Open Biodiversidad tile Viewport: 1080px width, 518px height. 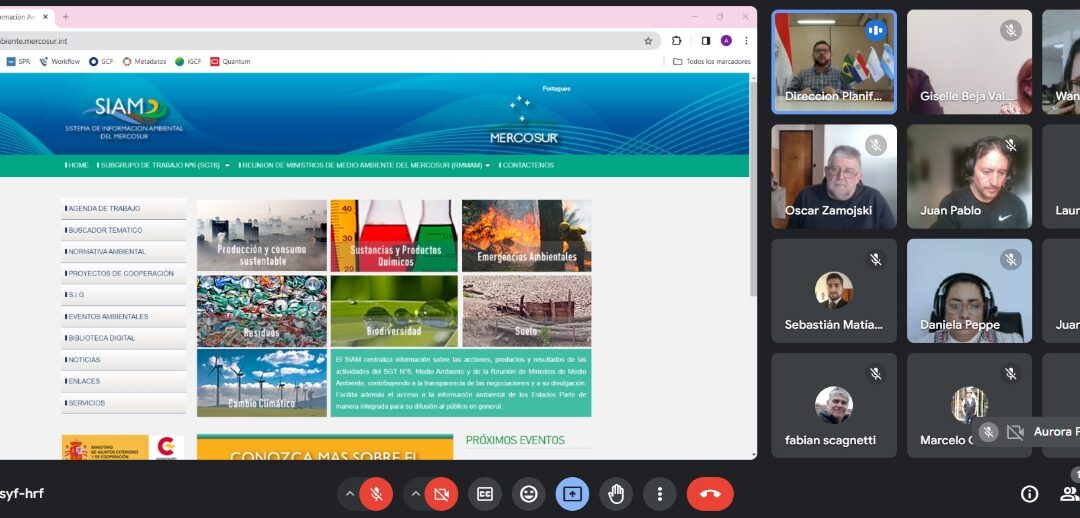point(394,311)
